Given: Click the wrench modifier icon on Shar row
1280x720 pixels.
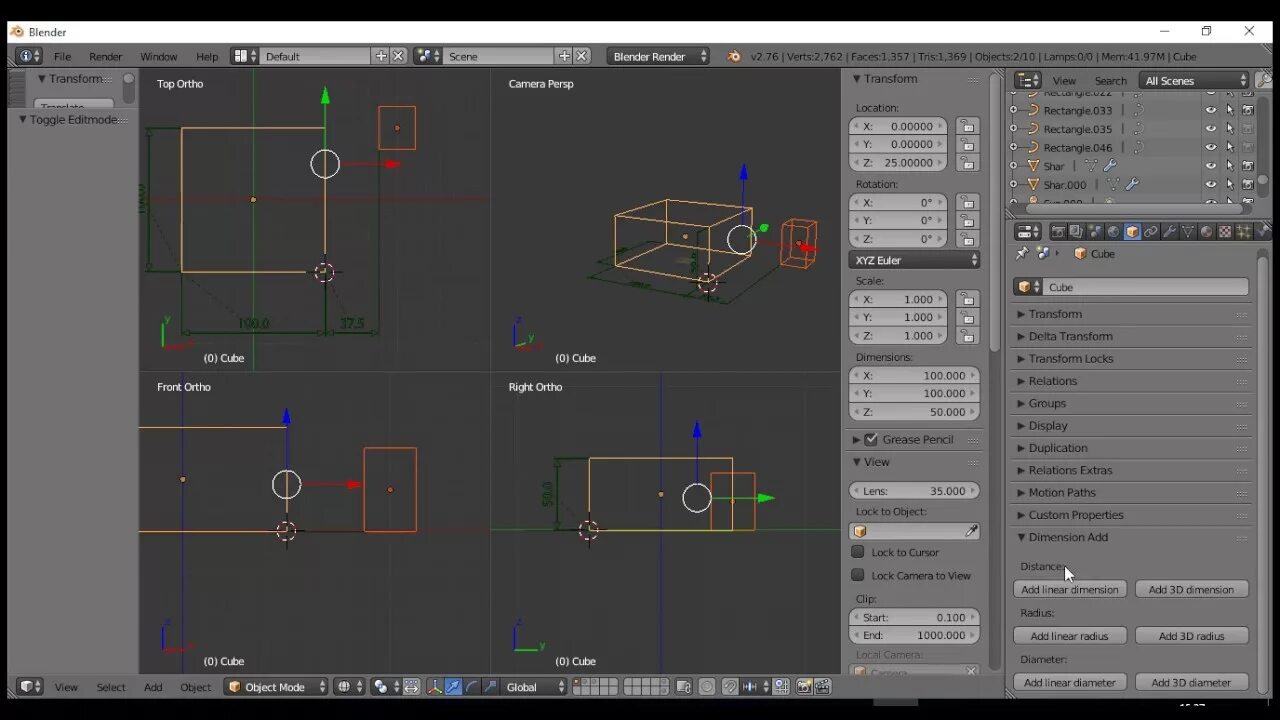Looking at the screenshot, I should 1109,166.
